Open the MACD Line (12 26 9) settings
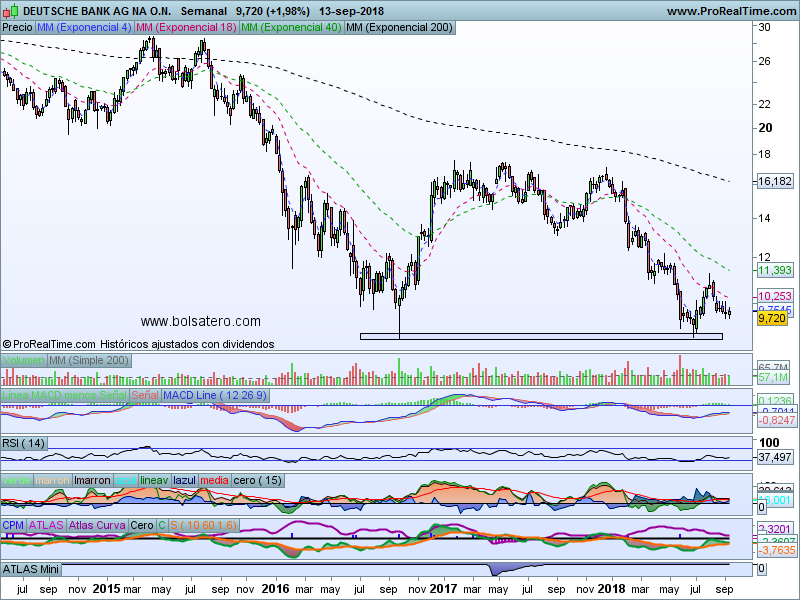This screenshot has height=600, width=800. point(214,396)
